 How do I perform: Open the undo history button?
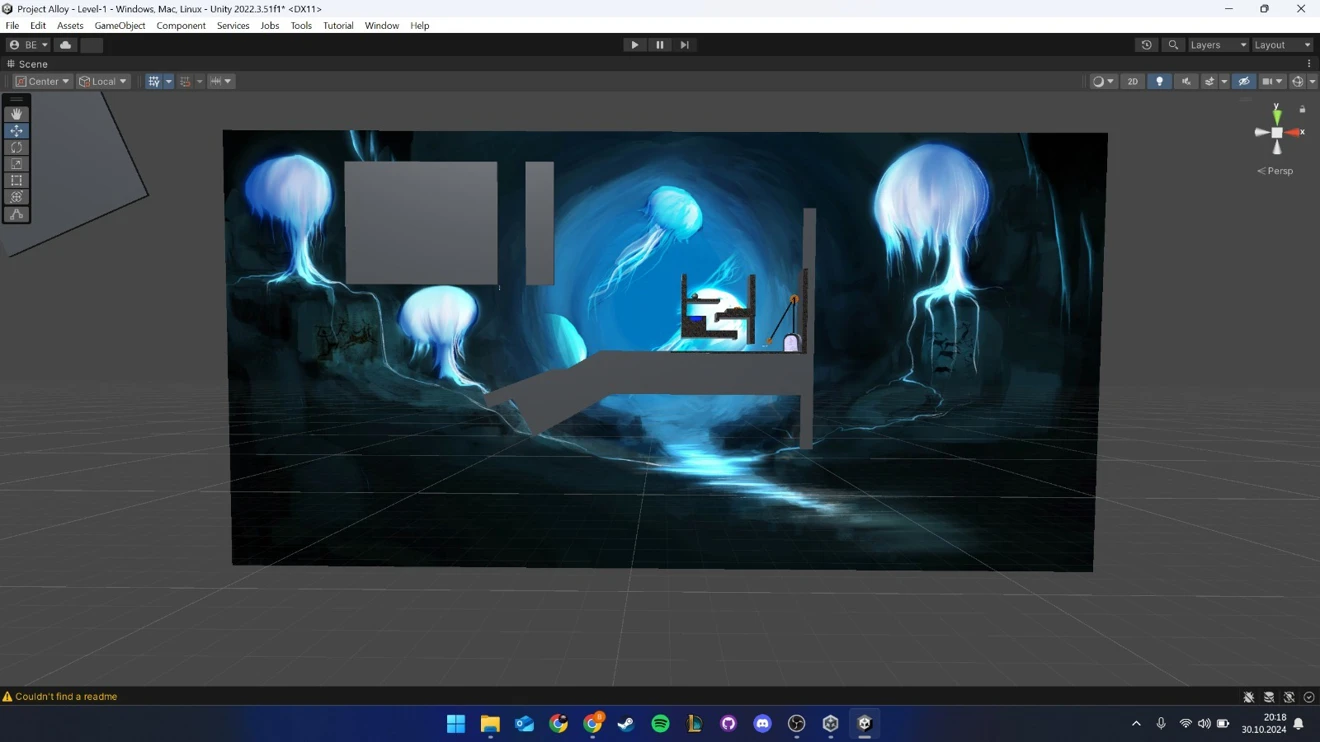click(x=1146, y=45)
